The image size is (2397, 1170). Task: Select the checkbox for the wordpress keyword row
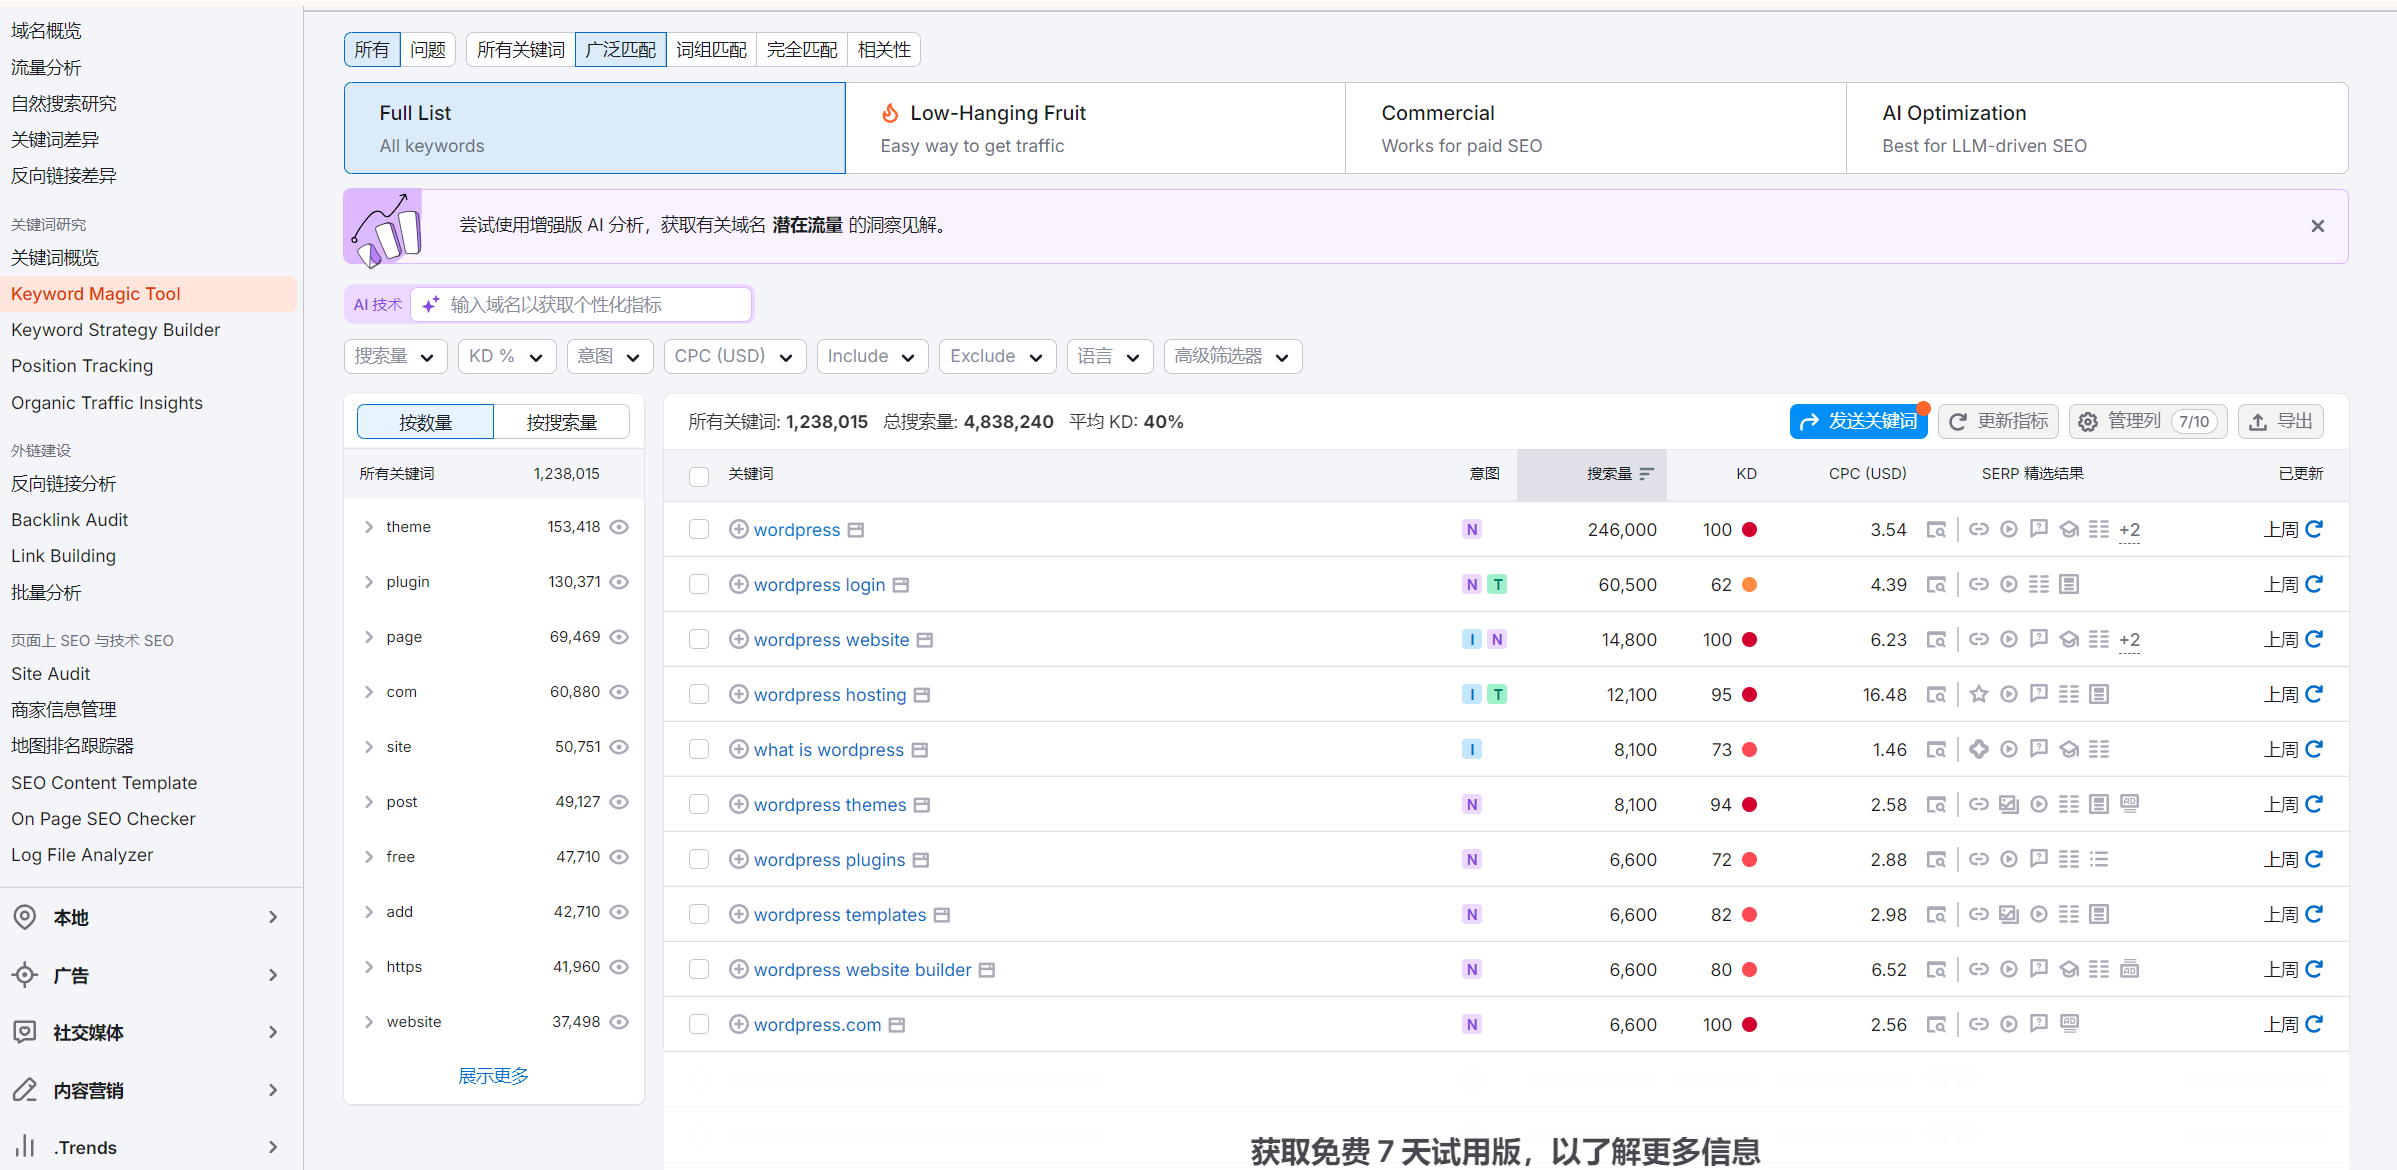coord(698,529)
